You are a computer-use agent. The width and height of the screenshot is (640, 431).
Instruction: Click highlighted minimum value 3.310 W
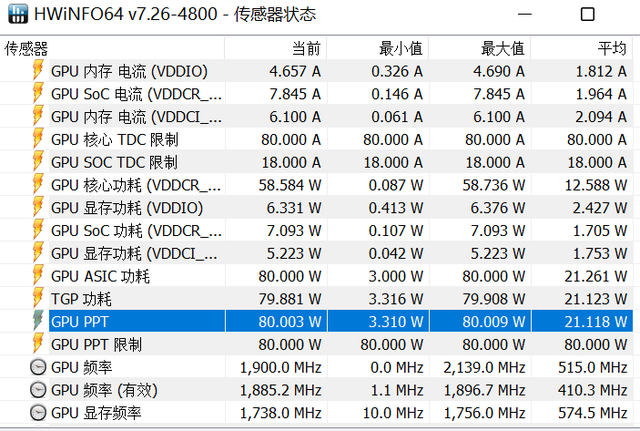coord(396,322)
